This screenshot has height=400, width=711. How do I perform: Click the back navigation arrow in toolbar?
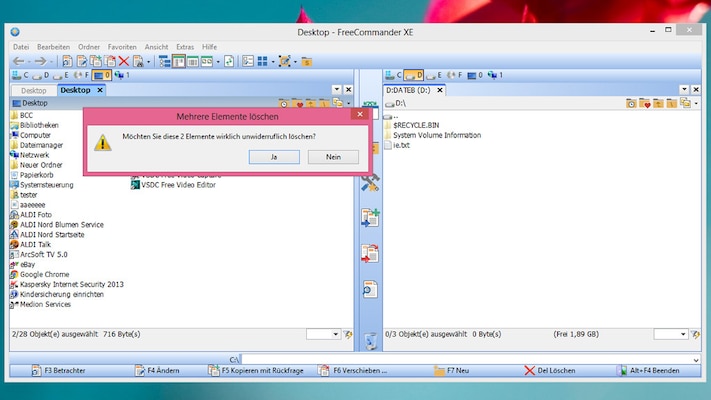coord(19,62)
